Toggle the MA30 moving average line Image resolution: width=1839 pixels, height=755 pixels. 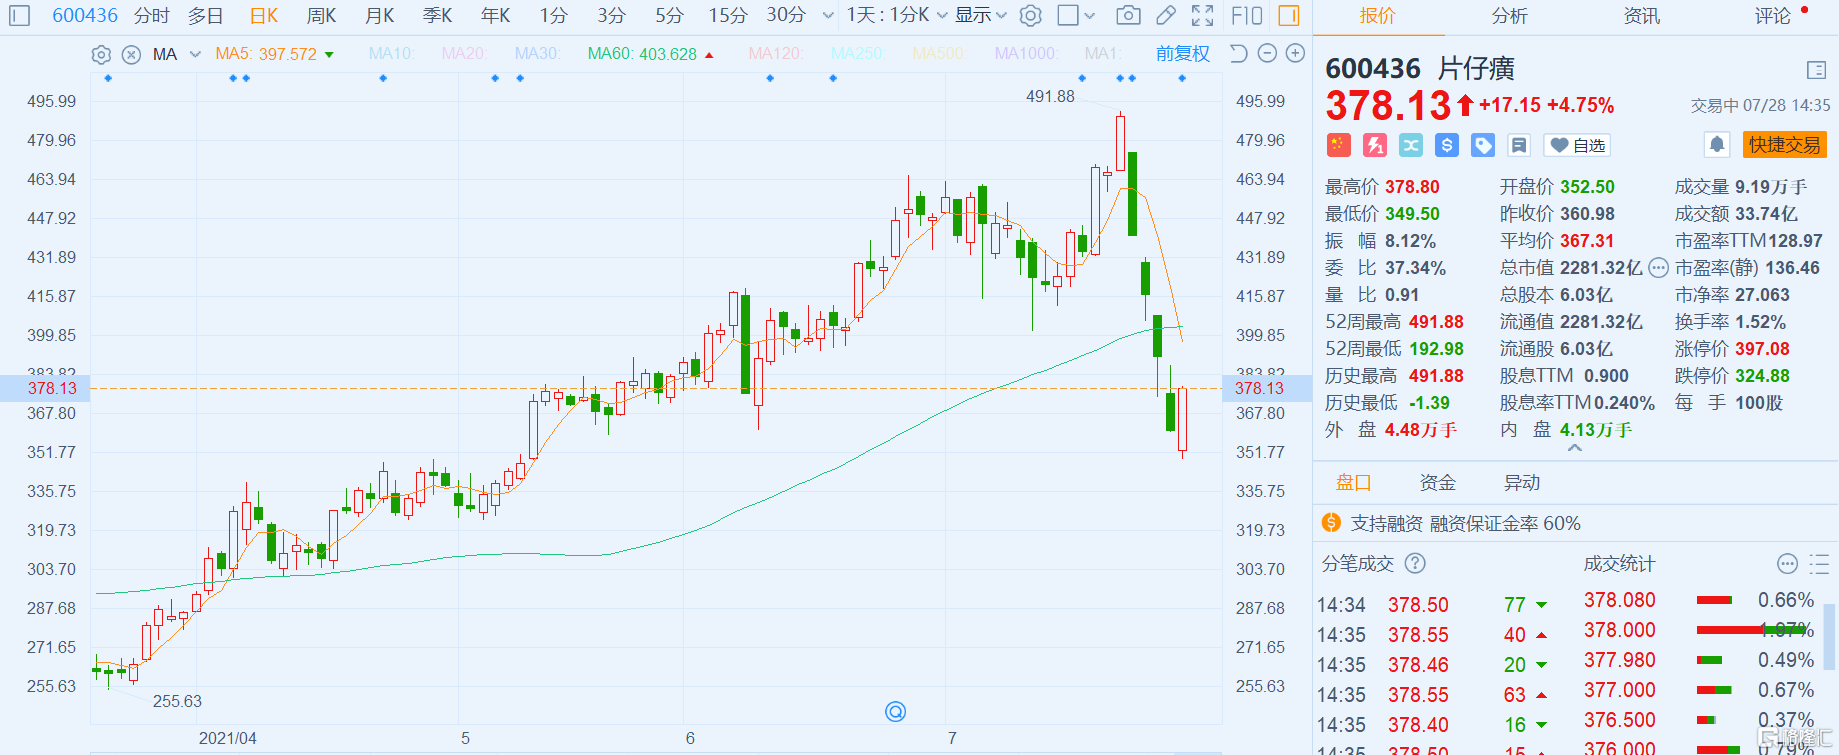[x=537, y=54]
